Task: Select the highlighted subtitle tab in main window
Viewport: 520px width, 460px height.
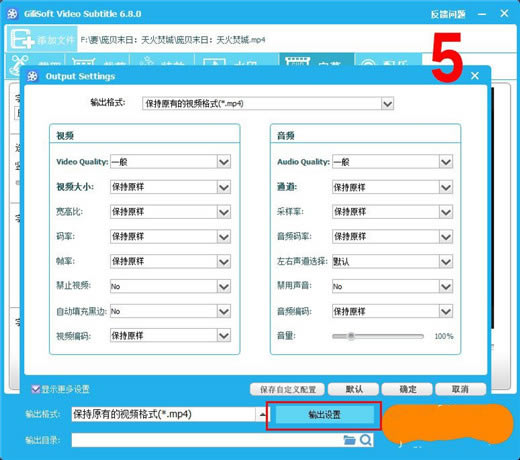Action: pyautogui.click(x=316, y=60)
